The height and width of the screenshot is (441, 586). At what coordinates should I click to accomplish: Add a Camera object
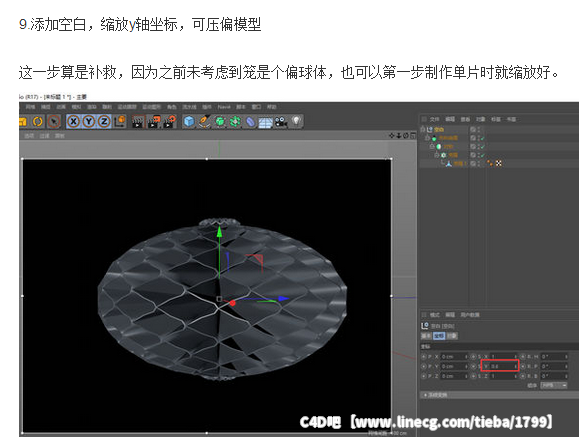pyautogui.click(x=281, y=121)
